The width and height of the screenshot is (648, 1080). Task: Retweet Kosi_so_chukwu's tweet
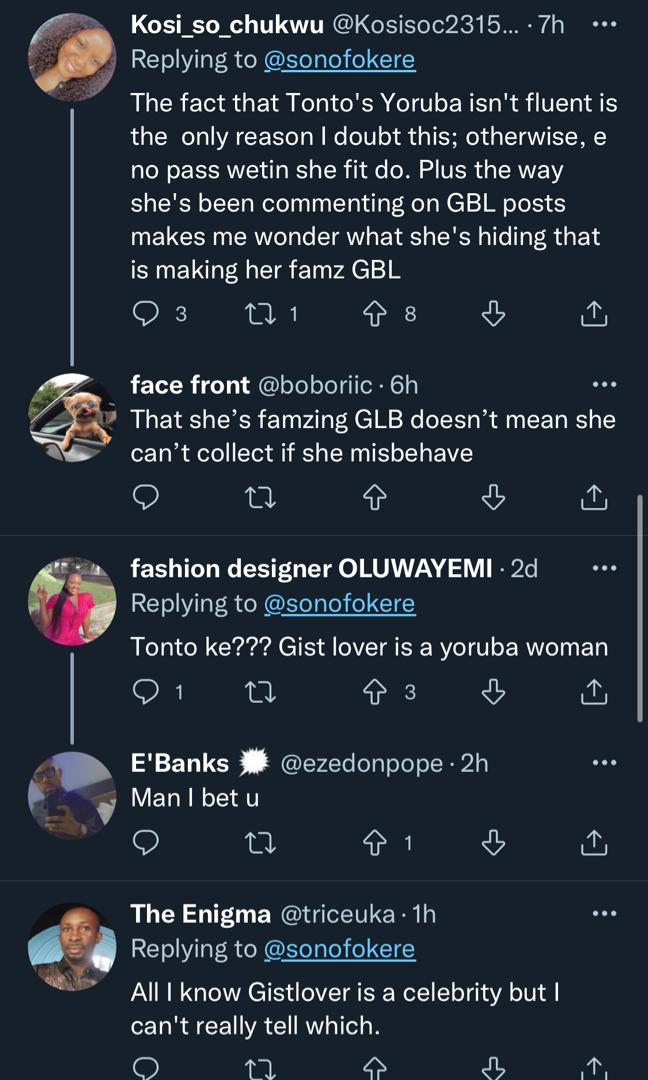(x=258, y=314)
